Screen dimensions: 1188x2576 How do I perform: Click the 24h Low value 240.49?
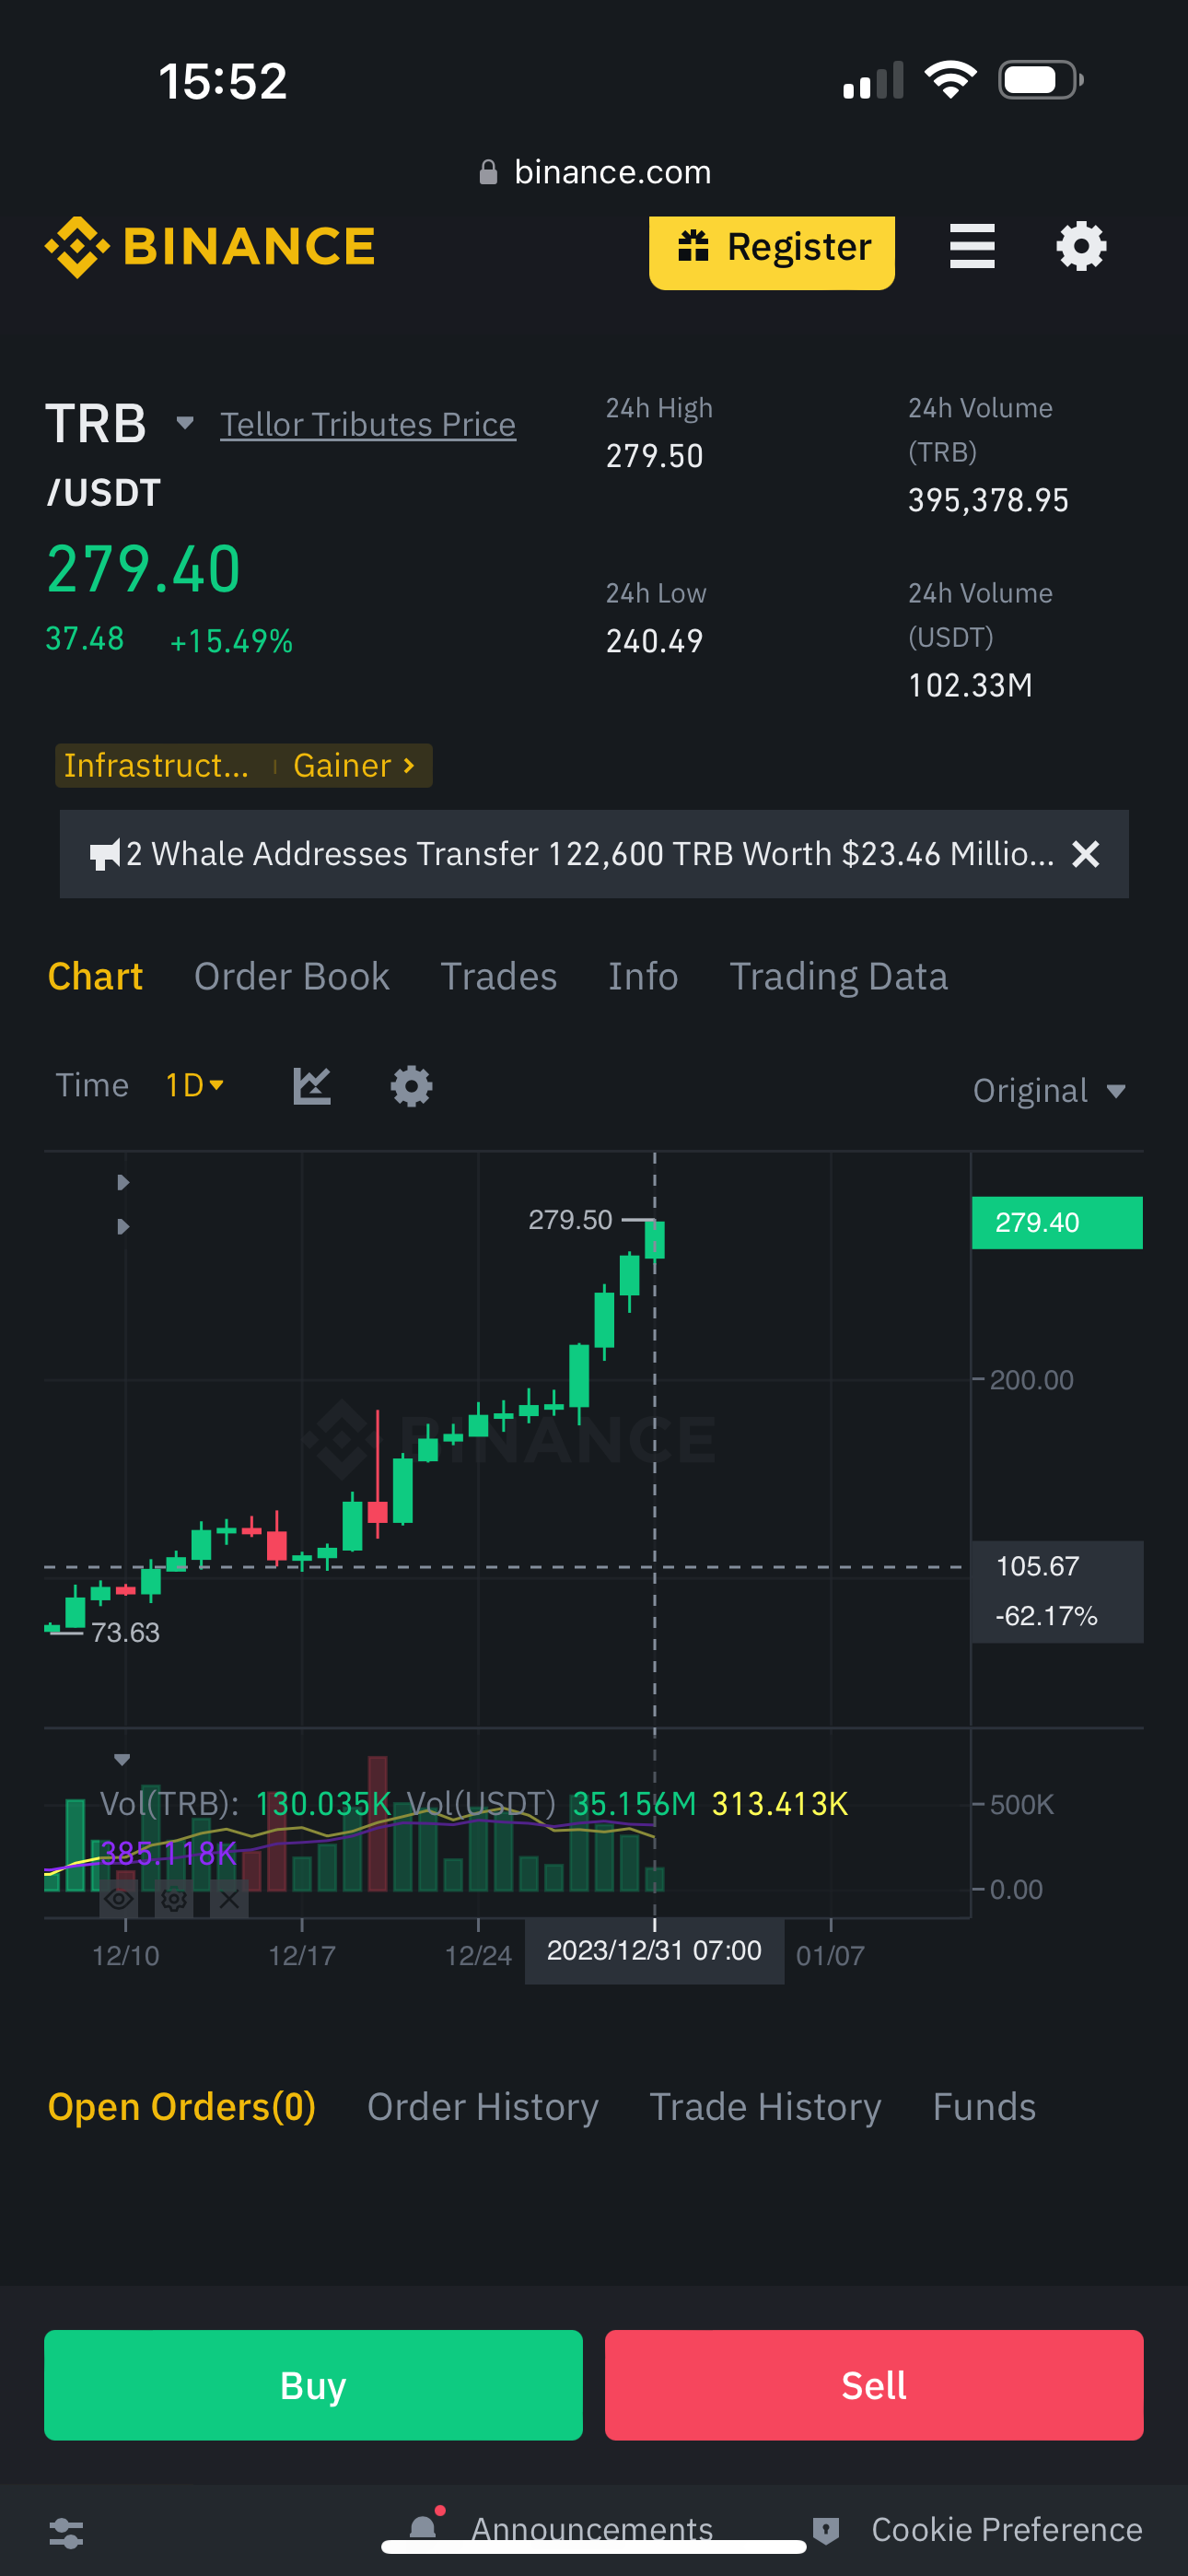tap(655, 641)
